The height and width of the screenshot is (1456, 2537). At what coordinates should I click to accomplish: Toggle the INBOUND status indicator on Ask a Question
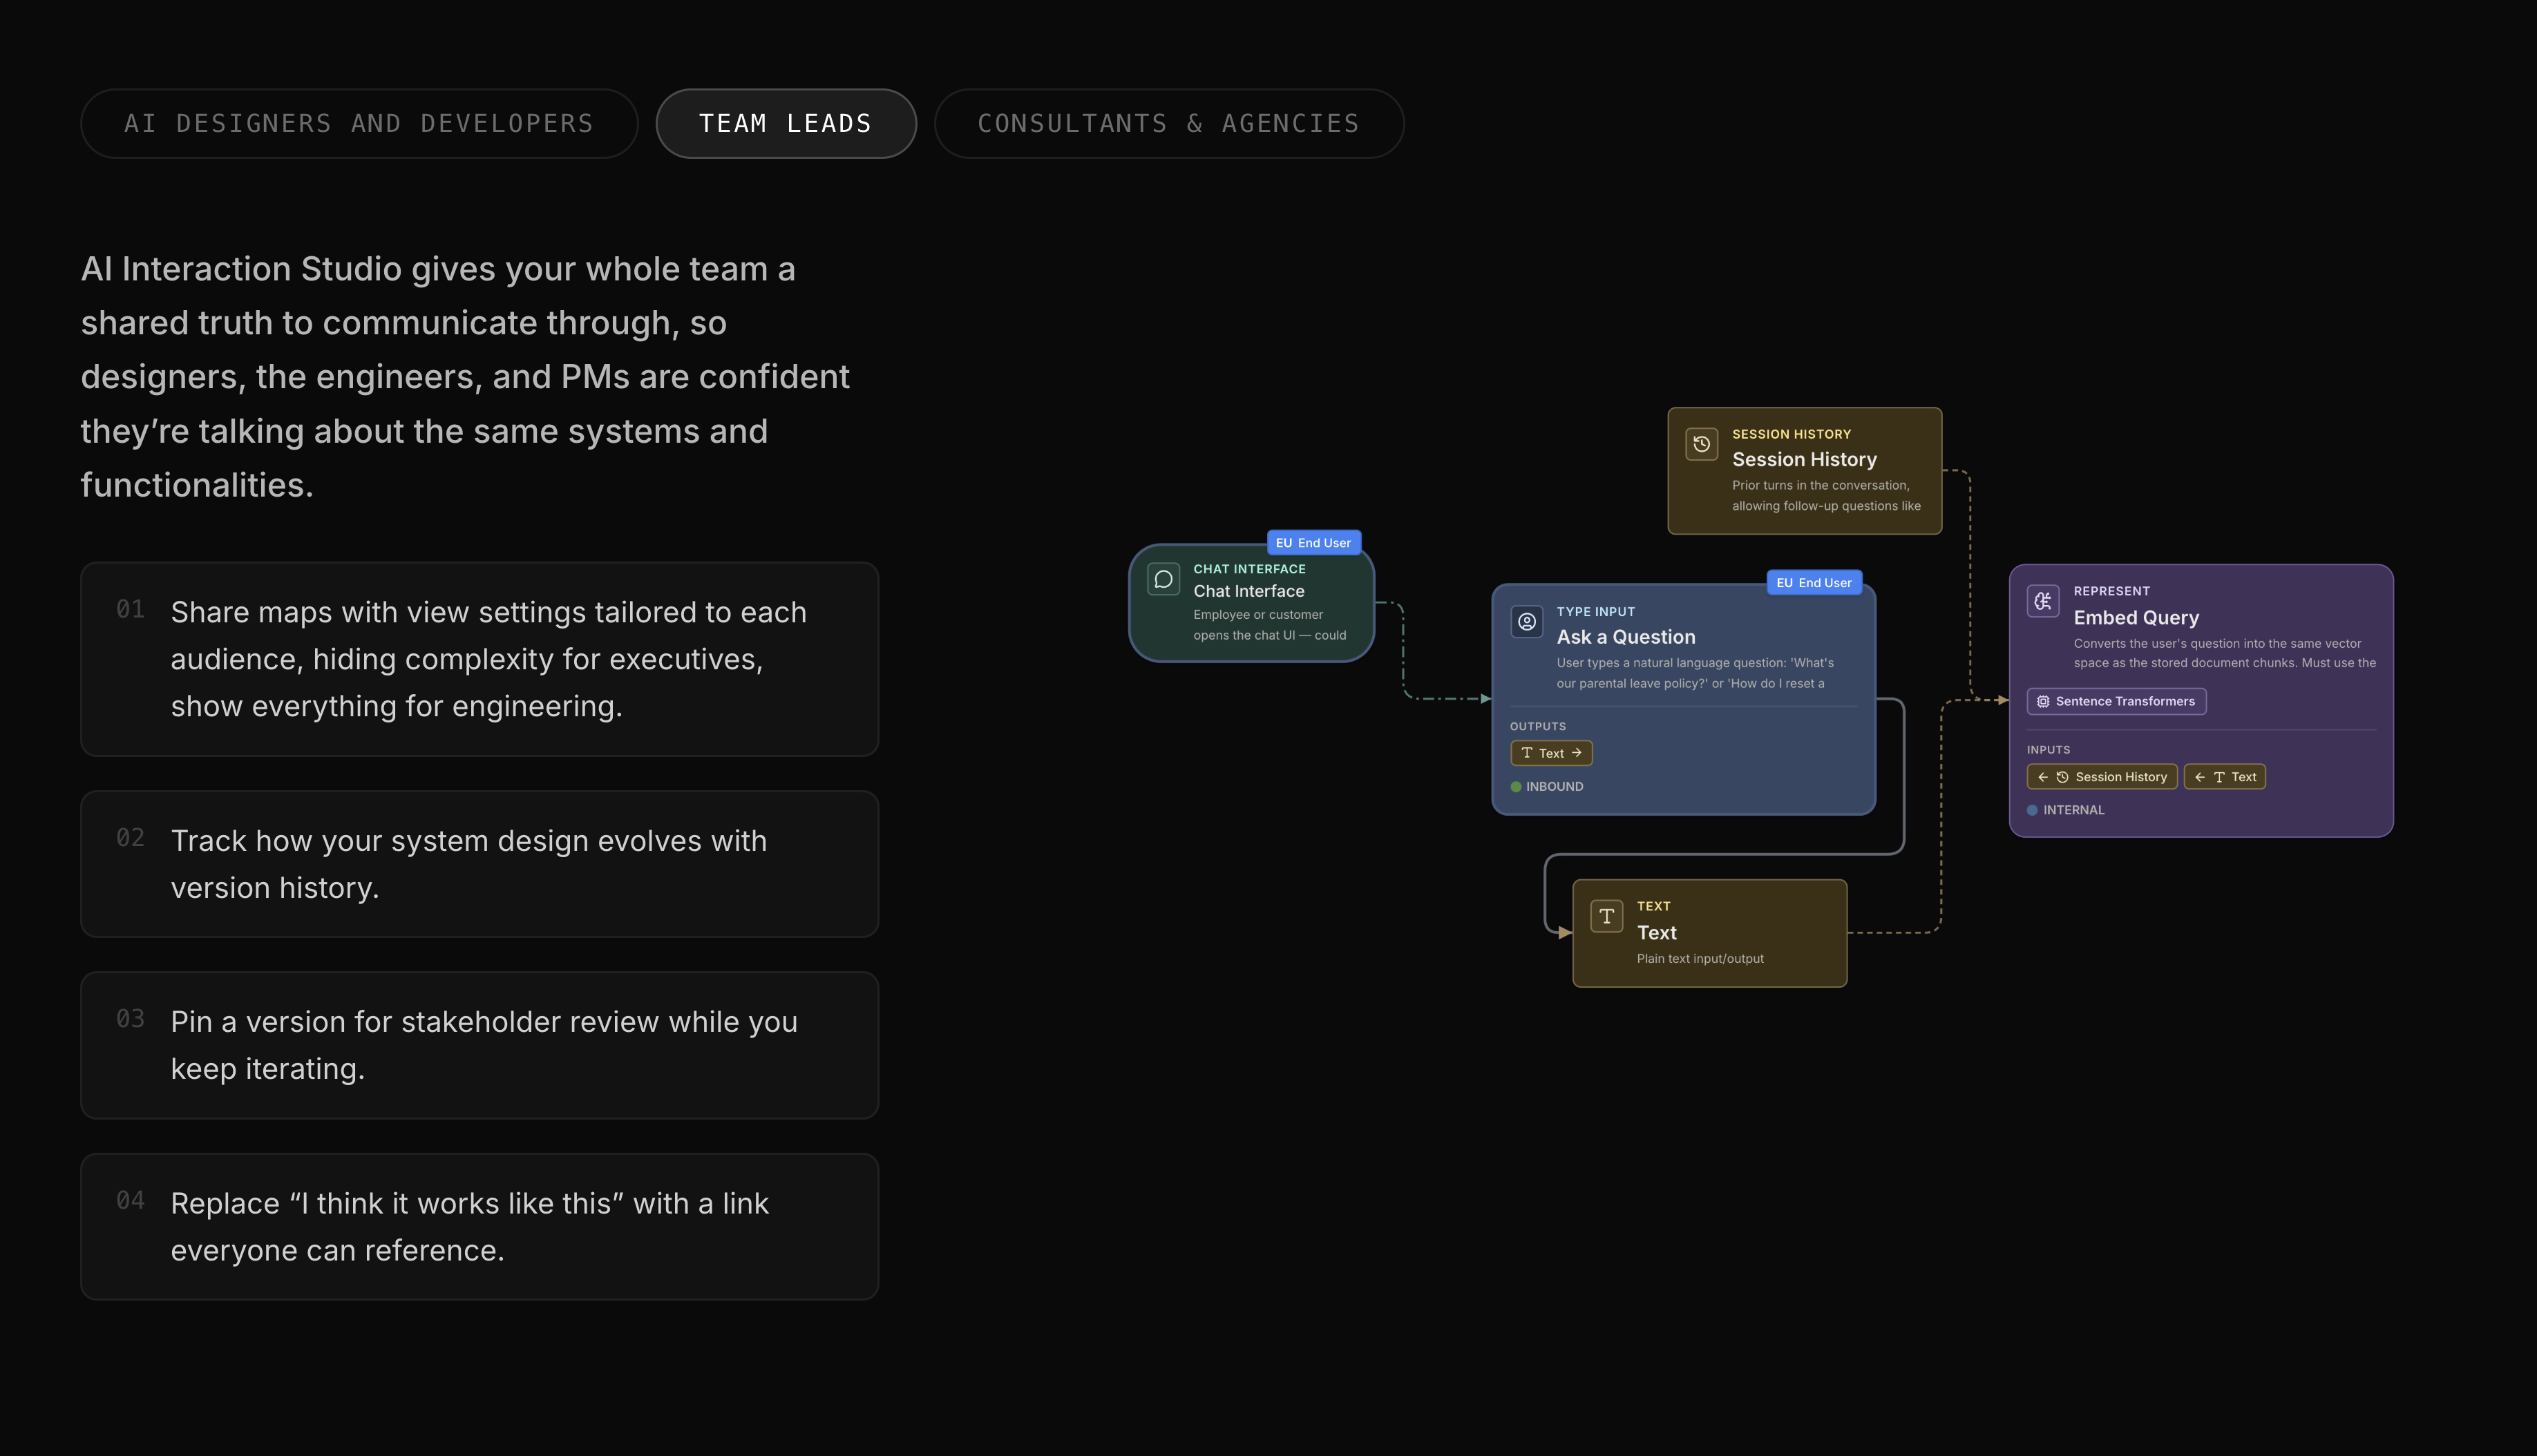point(1517,786)
